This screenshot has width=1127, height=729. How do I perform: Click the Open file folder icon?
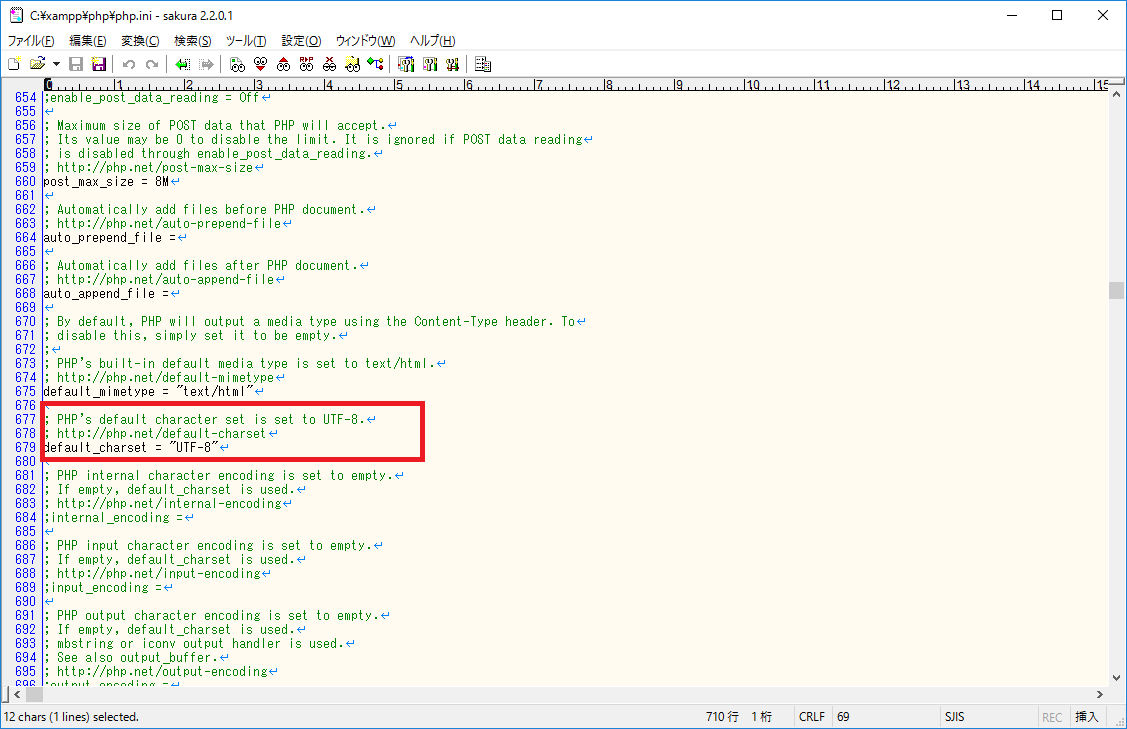coord(38,64)
